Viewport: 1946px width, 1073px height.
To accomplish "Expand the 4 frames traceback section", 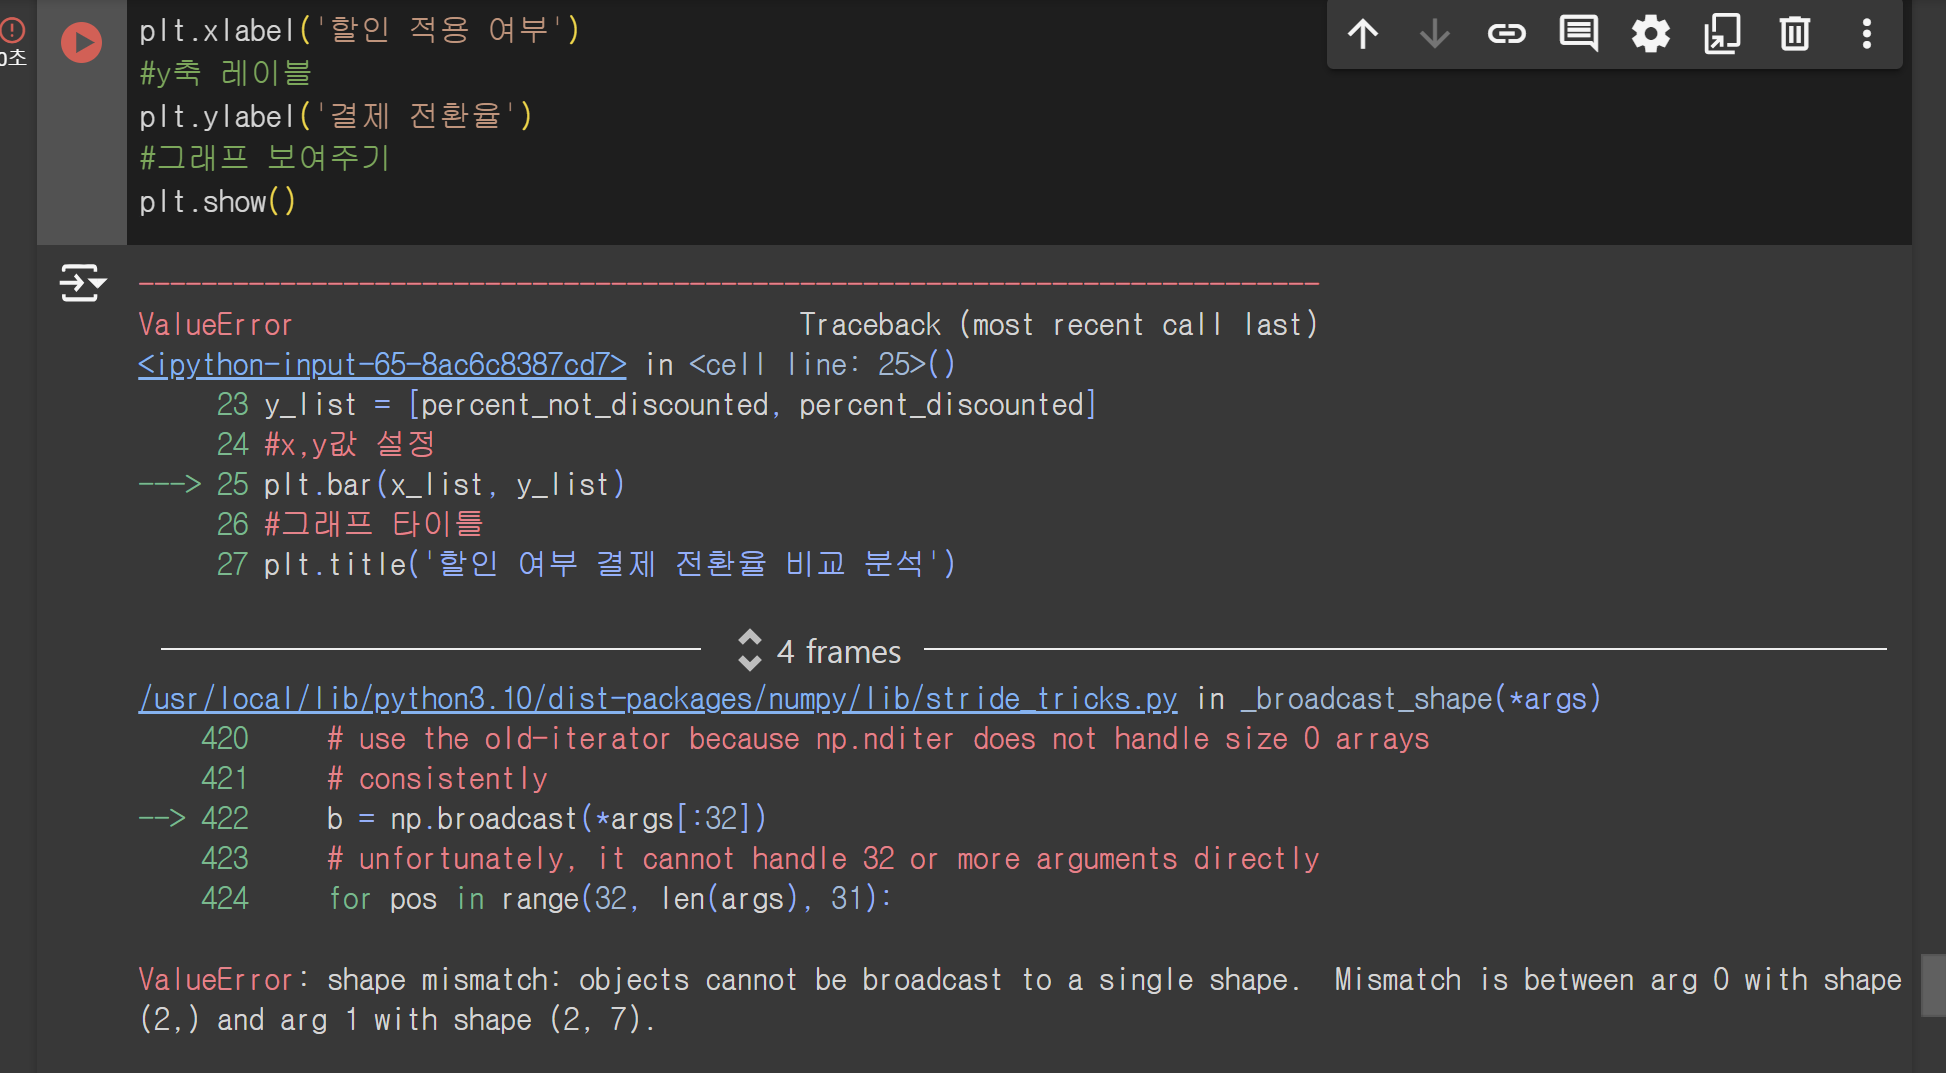I will [820, 651].
